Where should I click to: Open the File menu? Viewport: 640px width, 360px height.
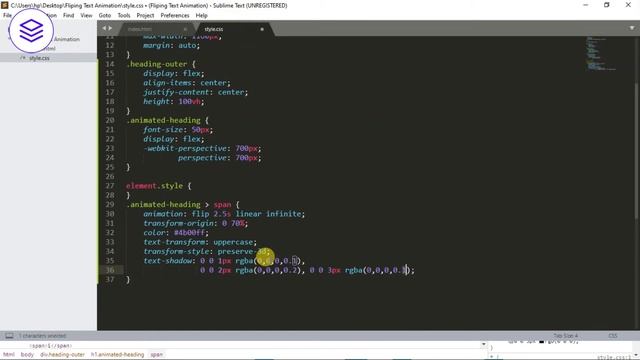click(7, 16)
